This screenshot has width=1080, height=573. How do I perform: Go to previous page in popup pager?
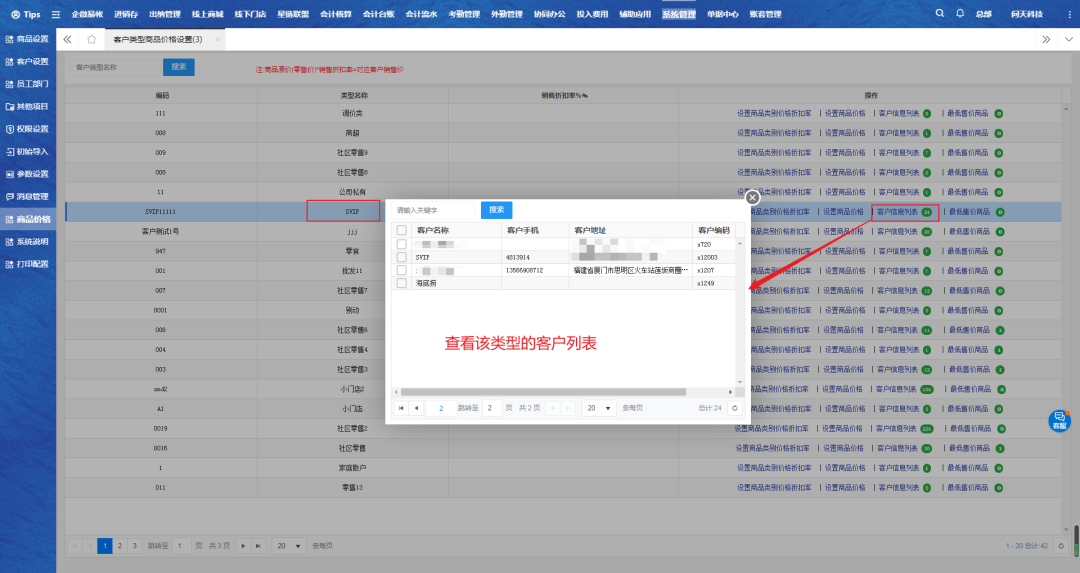tap(416, 408)
